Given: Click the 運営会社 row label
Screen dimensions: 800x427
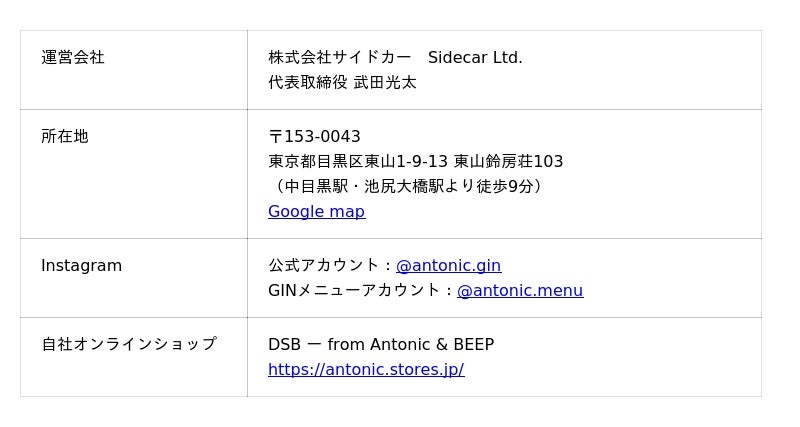Looking at the screenshot, I should click(x=73, y=58).
